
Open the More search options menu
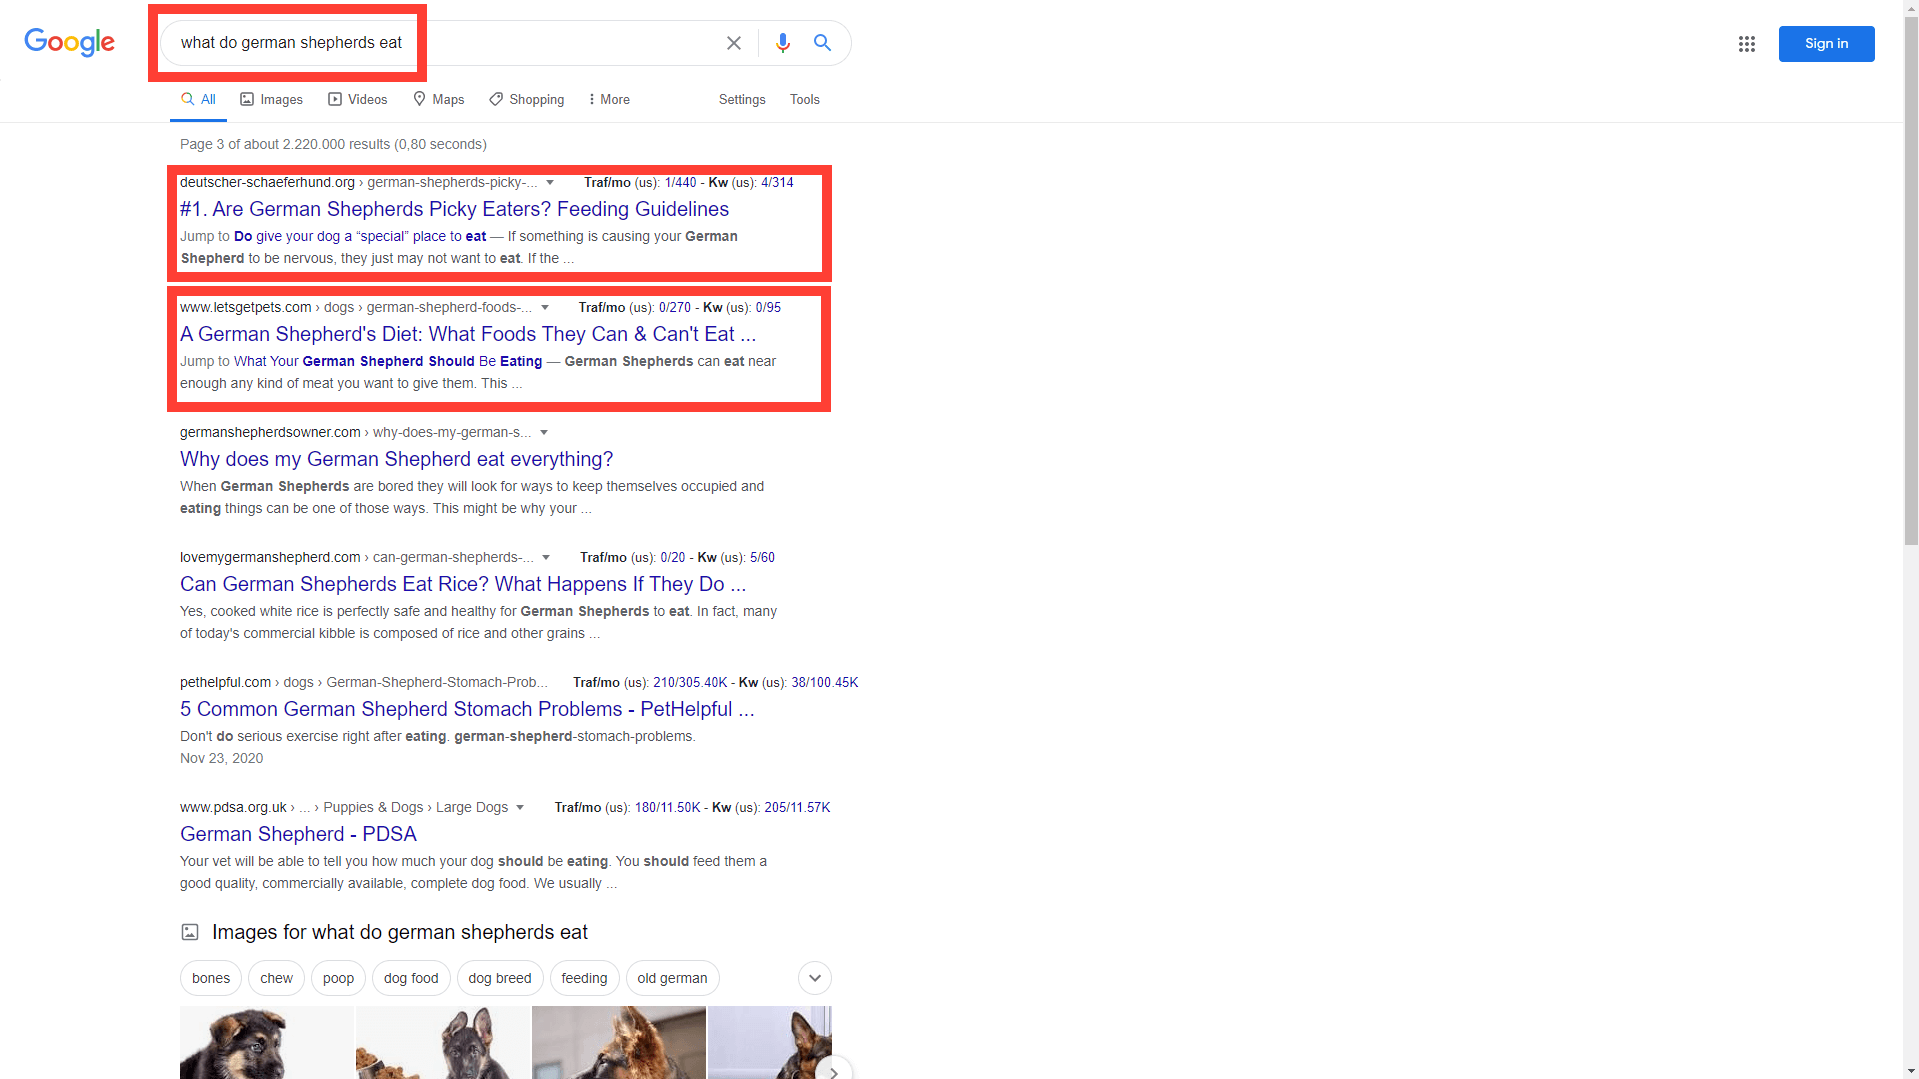(609, 99)
